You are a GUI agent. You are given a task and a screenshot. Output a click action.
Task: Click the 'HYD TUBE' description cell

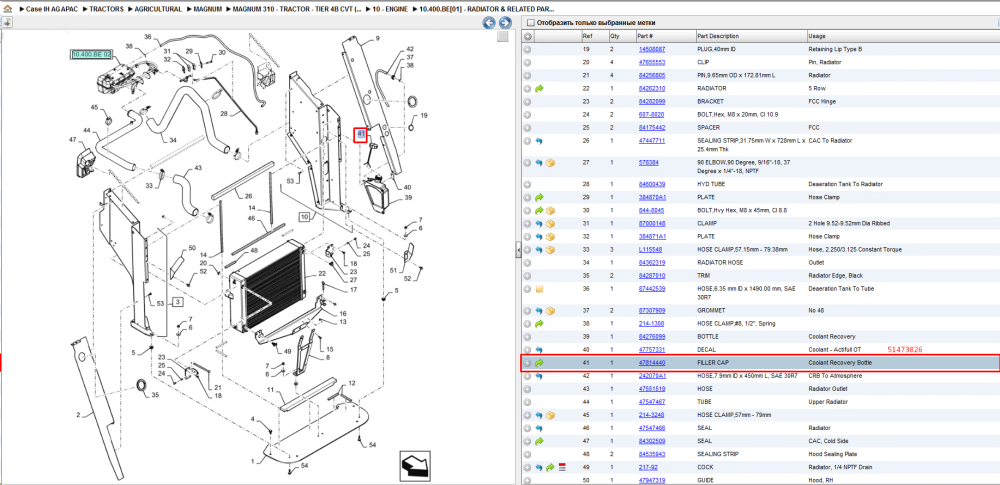point(709,184)
